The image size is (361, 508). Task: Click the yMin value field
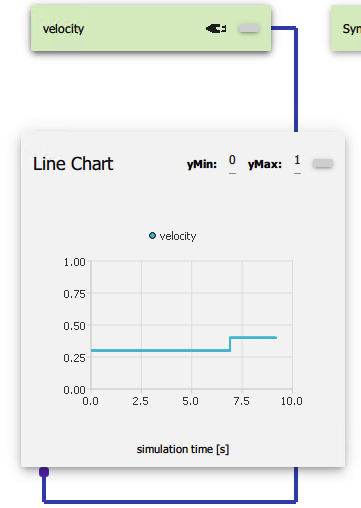tap(232, 163)
